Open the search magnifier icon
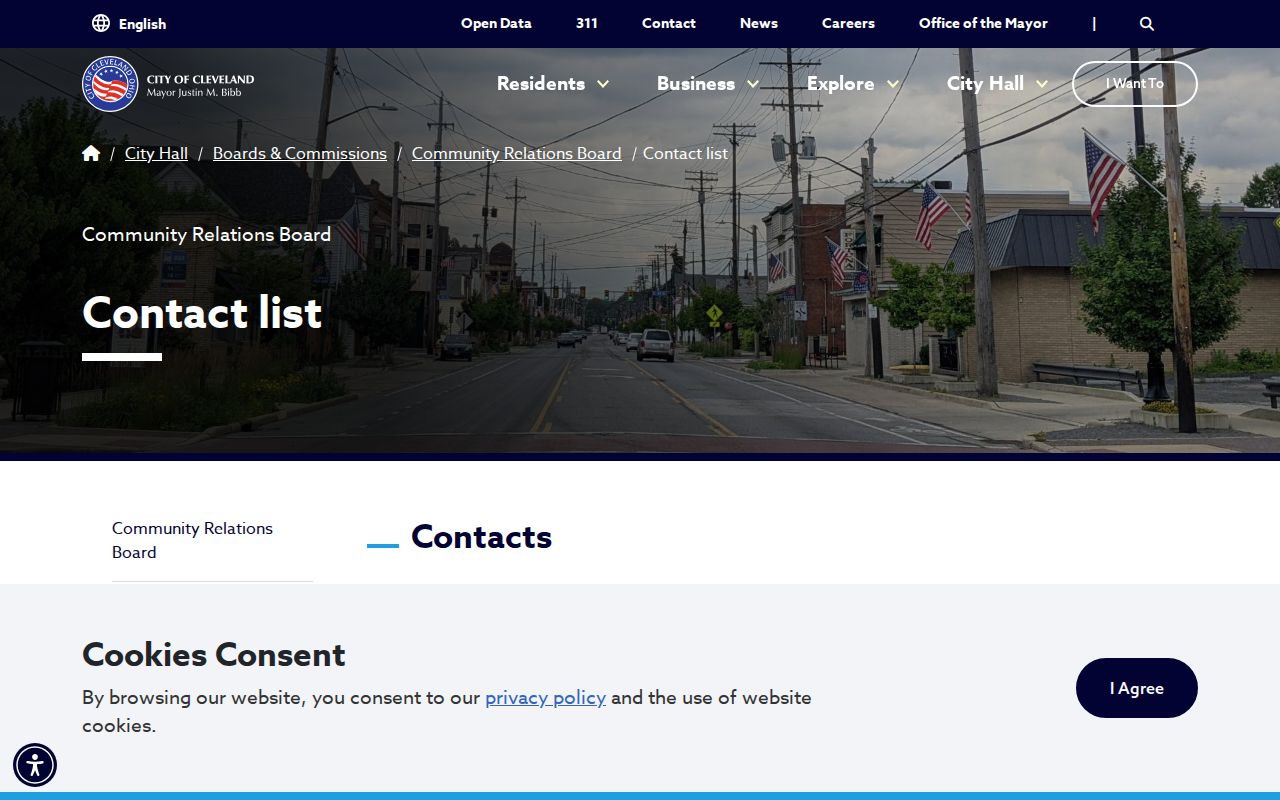The image size is (1280, 800). click(x=1147, y=24)
